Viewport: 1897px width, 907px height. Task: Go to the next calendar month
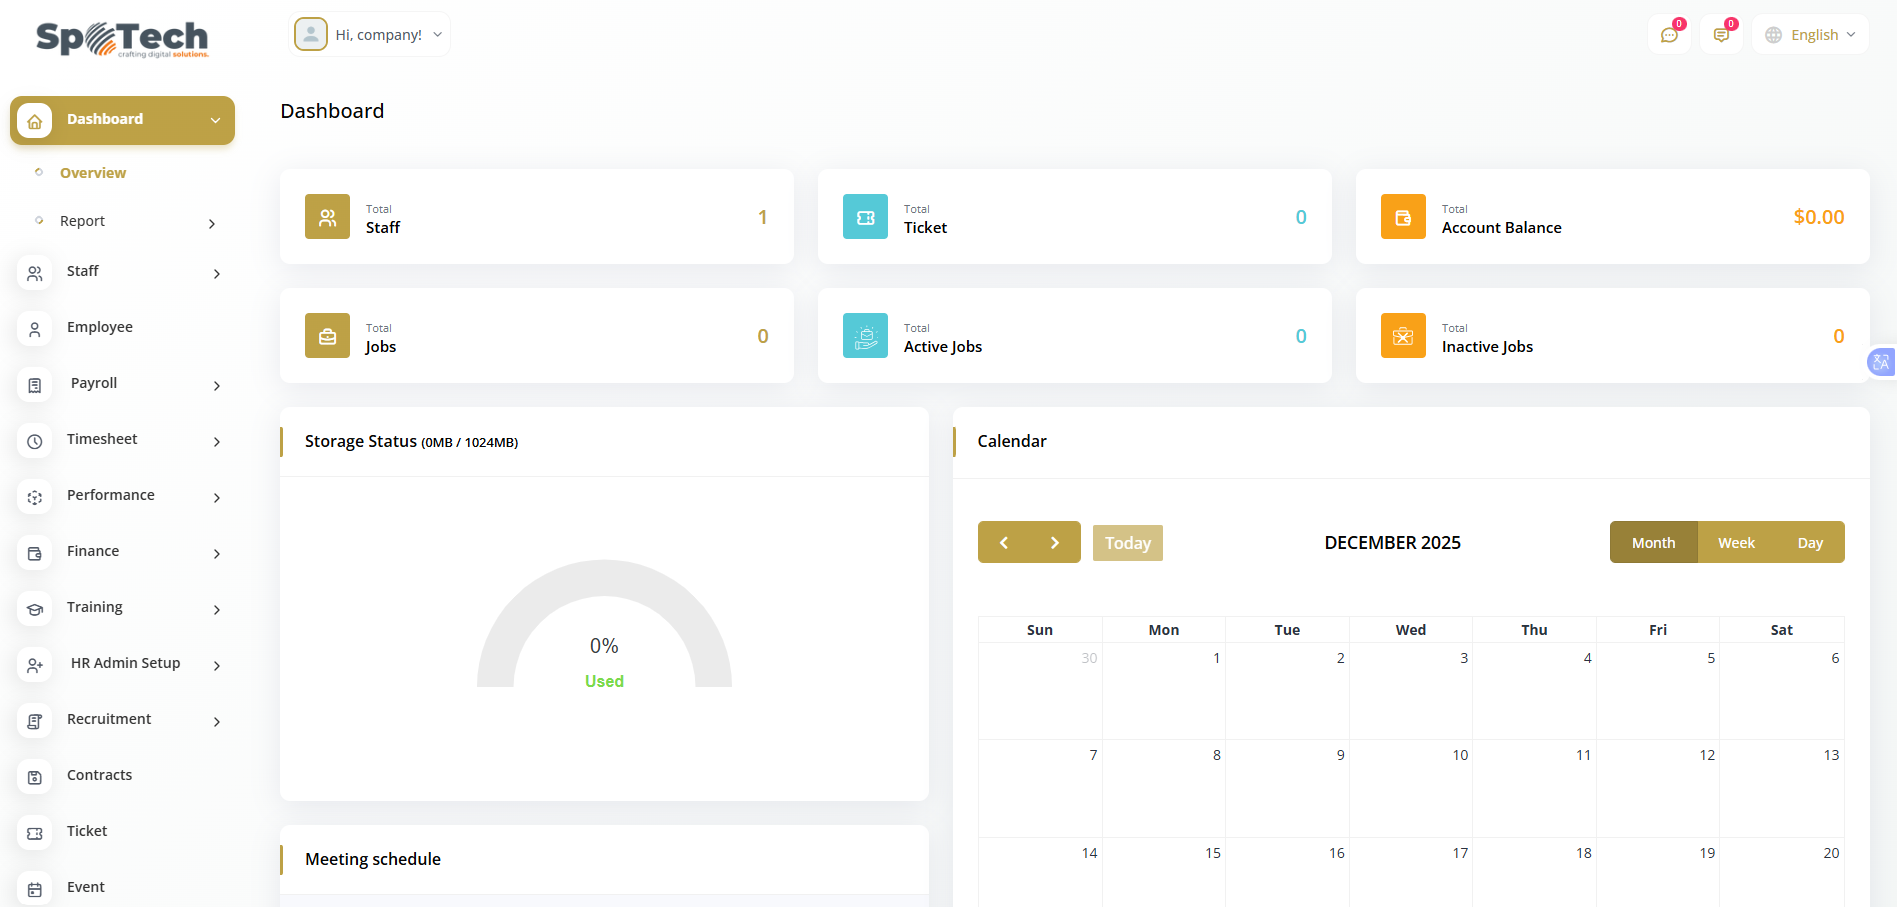1054,543
